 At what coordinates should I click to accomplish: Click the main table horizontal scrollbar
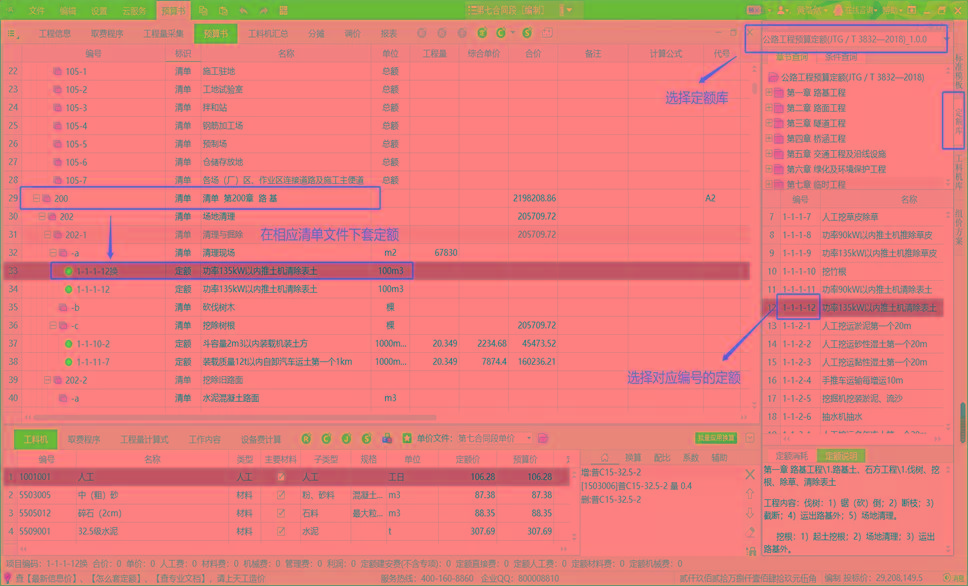[235, 417]
